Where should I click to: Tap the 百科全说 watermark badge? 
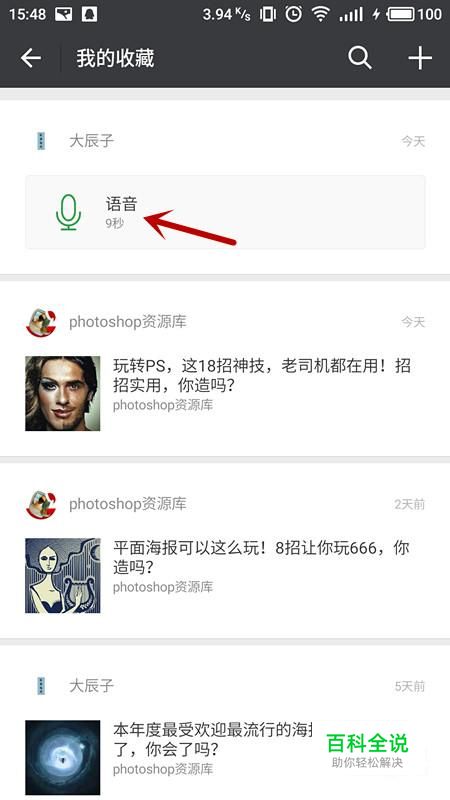click(367, 750)
